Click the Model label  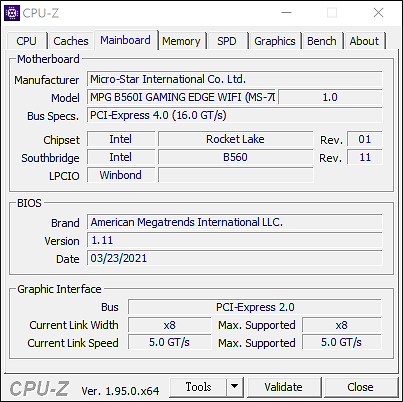[65, 98]
